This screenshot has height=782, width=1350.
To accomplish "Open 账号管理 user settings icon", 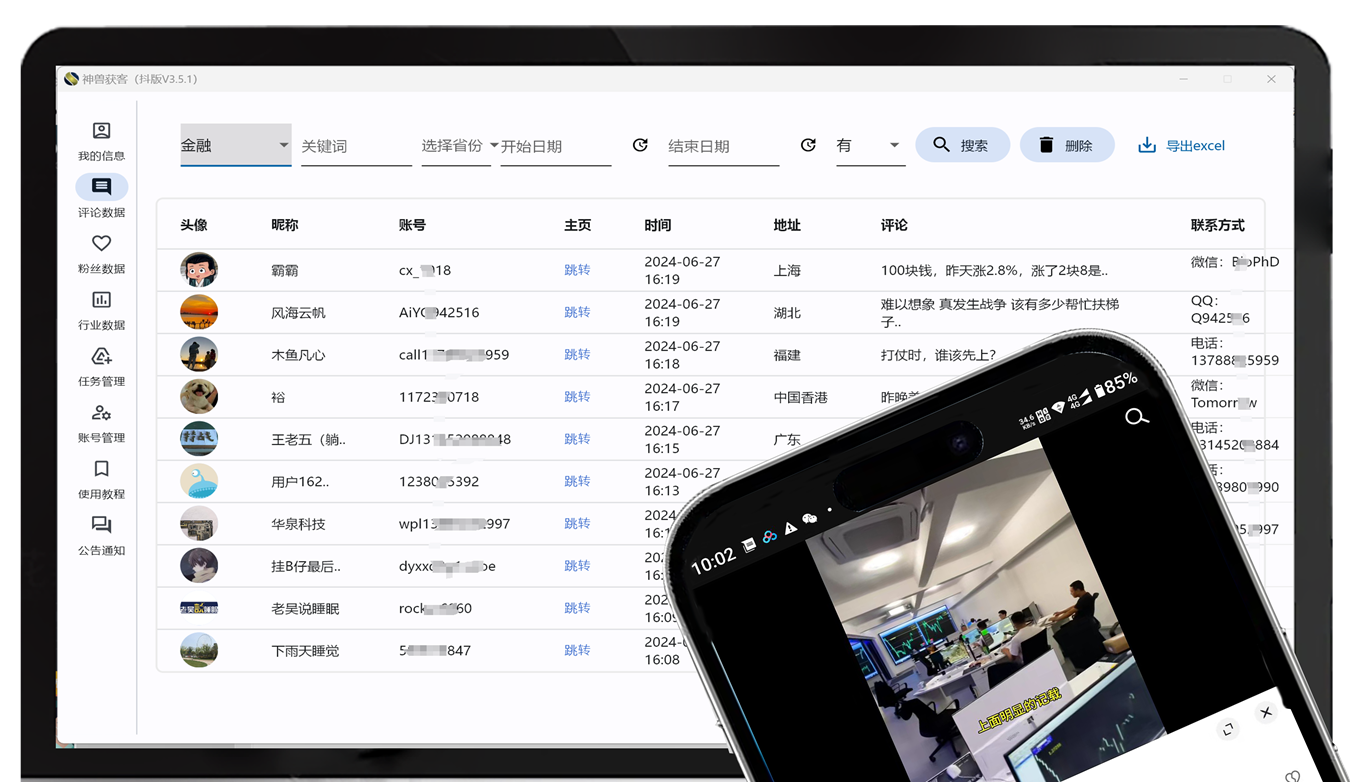I will pos(101,412).
